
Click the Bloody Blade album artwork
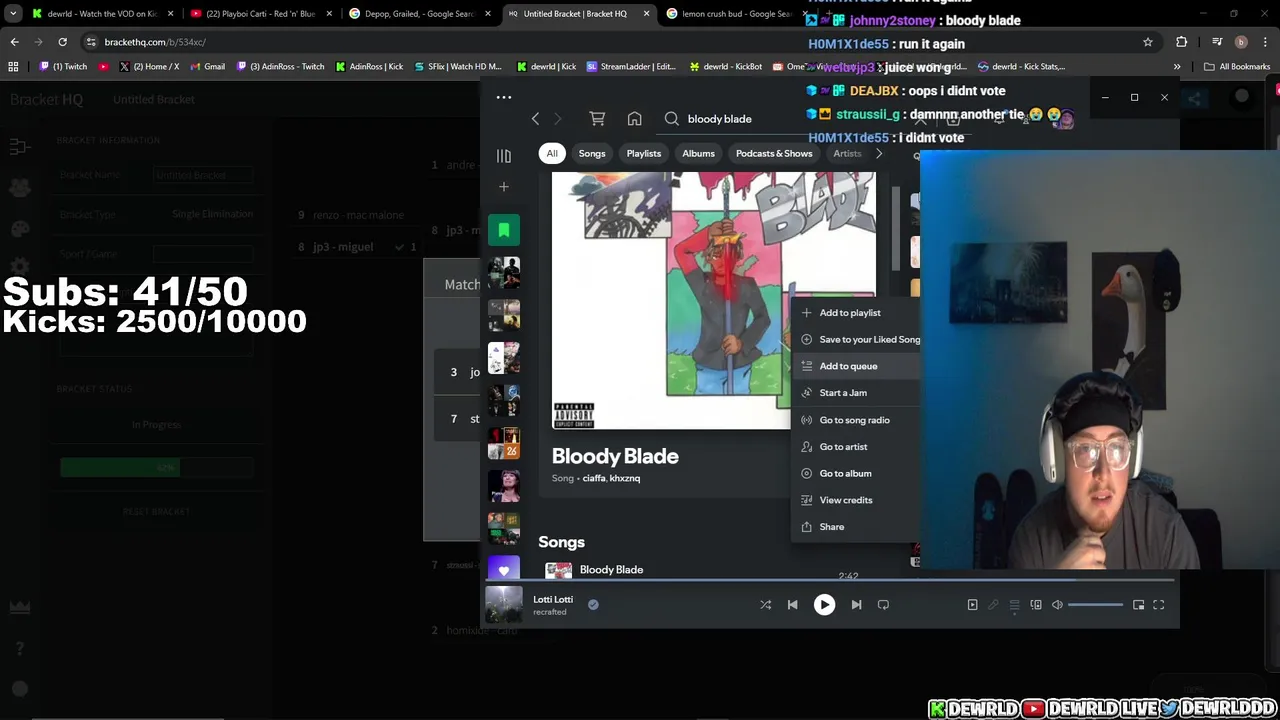pos(714,300)
